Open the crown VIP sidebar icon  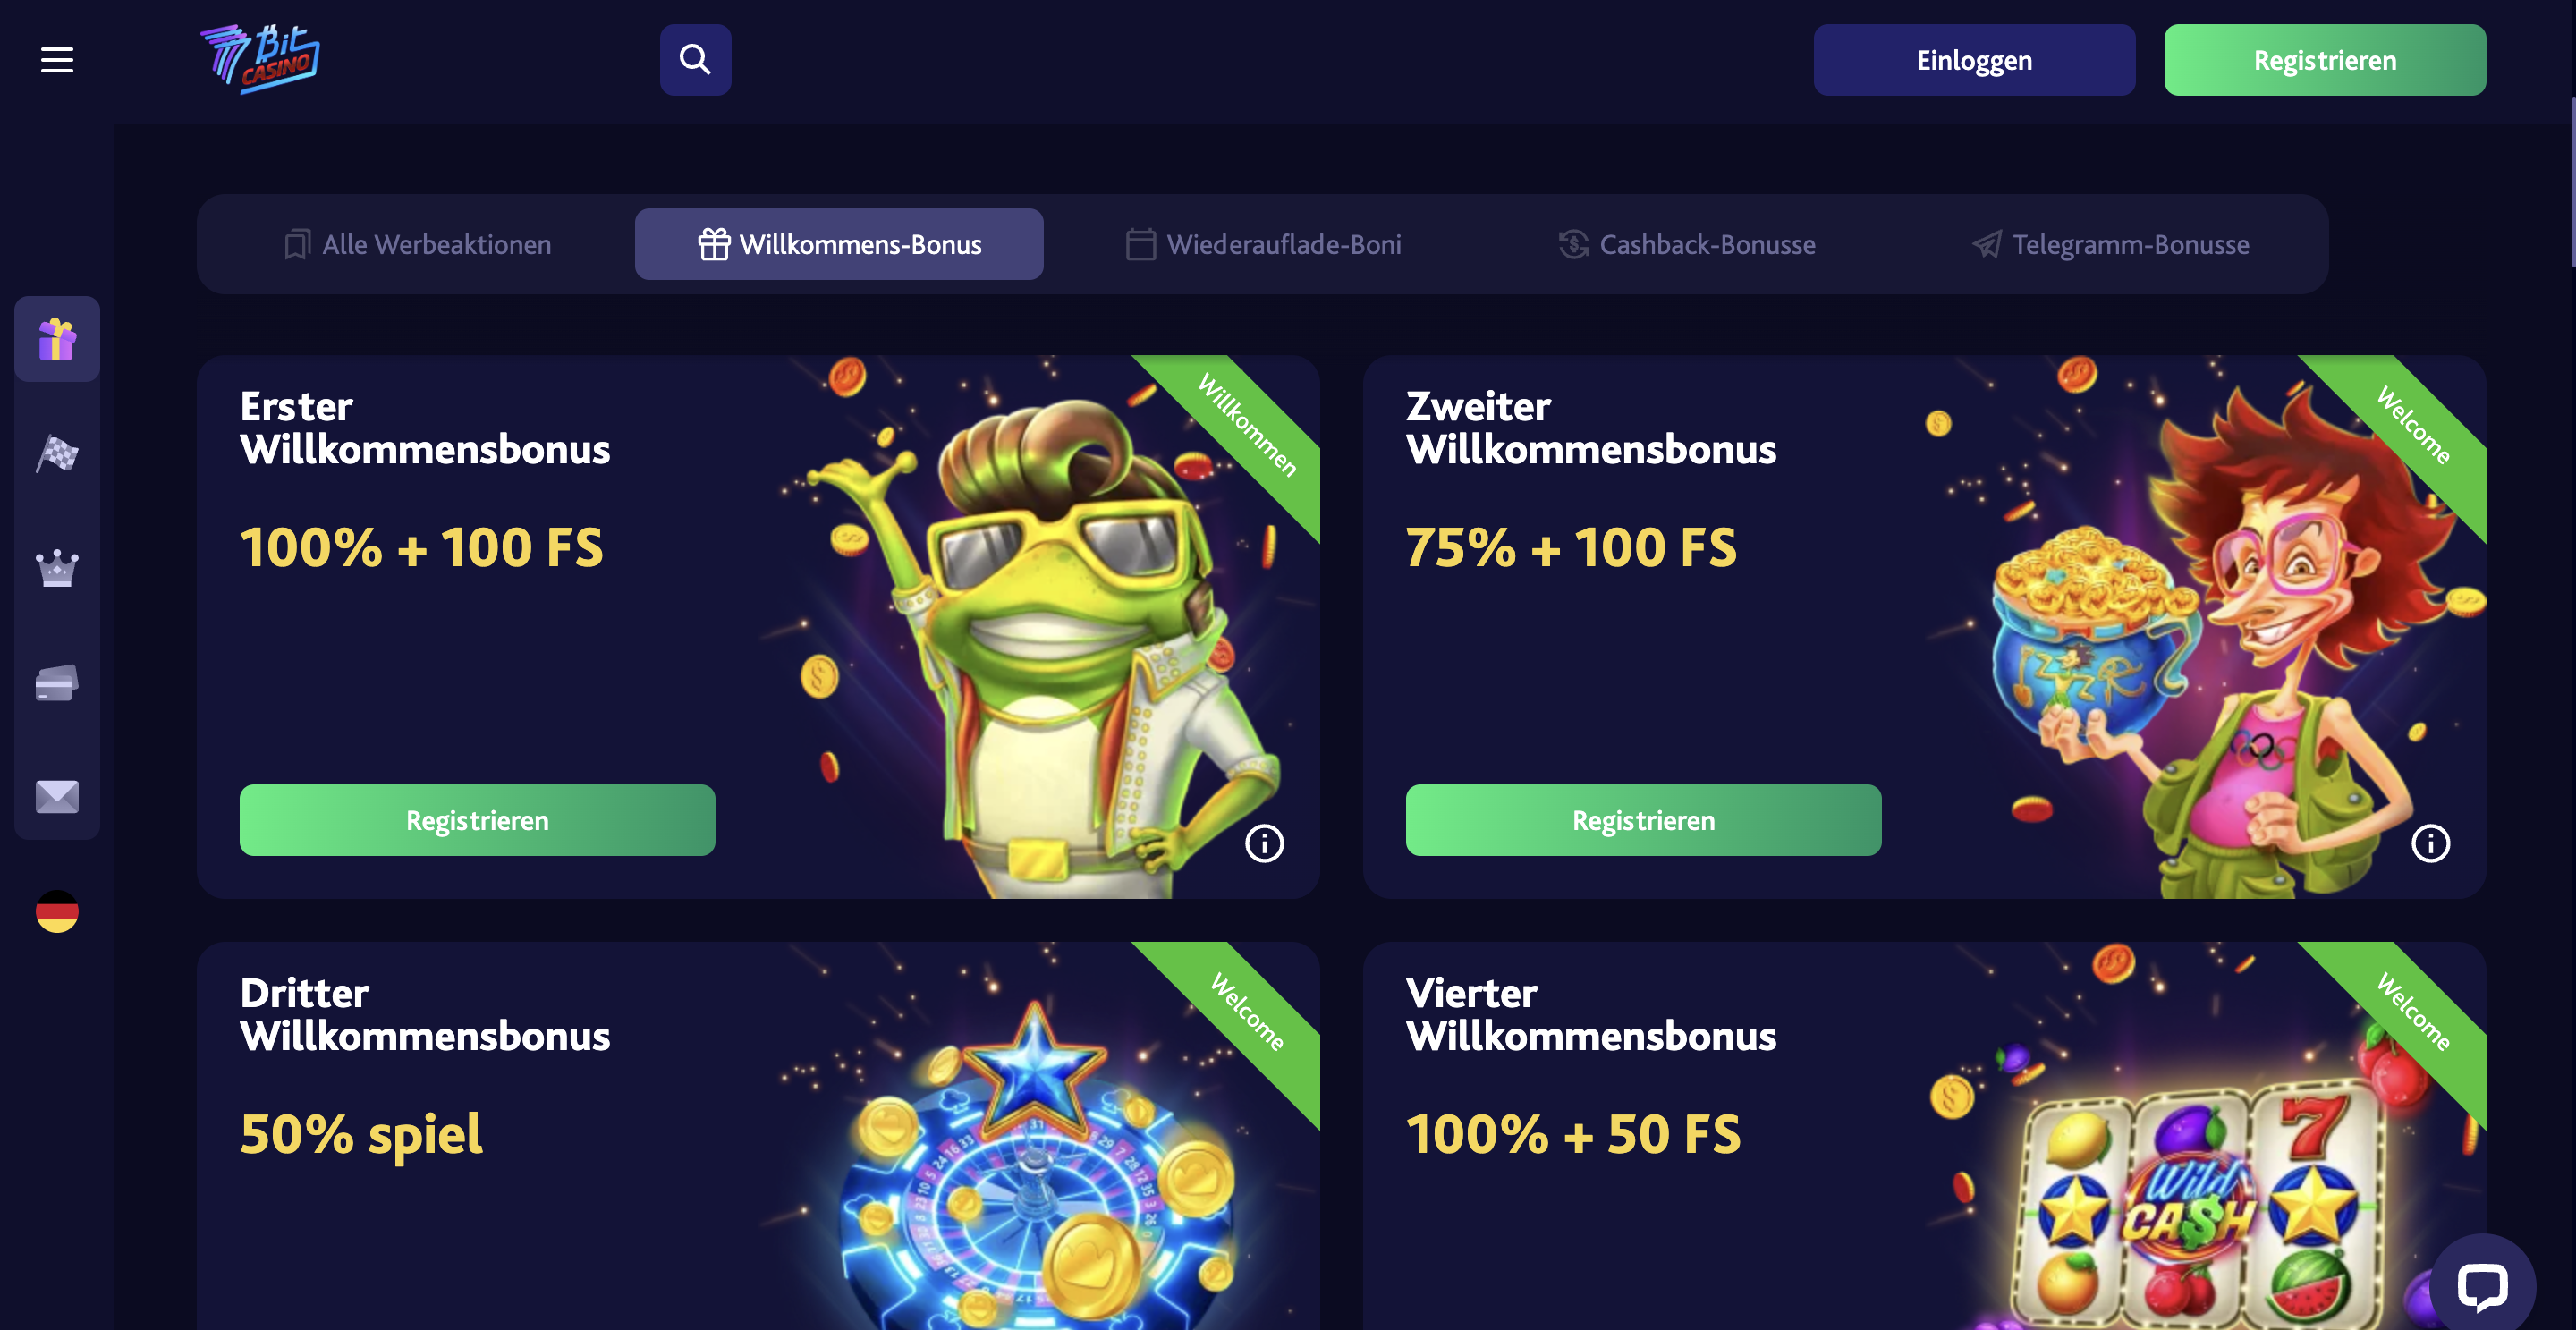coord(57,568)
